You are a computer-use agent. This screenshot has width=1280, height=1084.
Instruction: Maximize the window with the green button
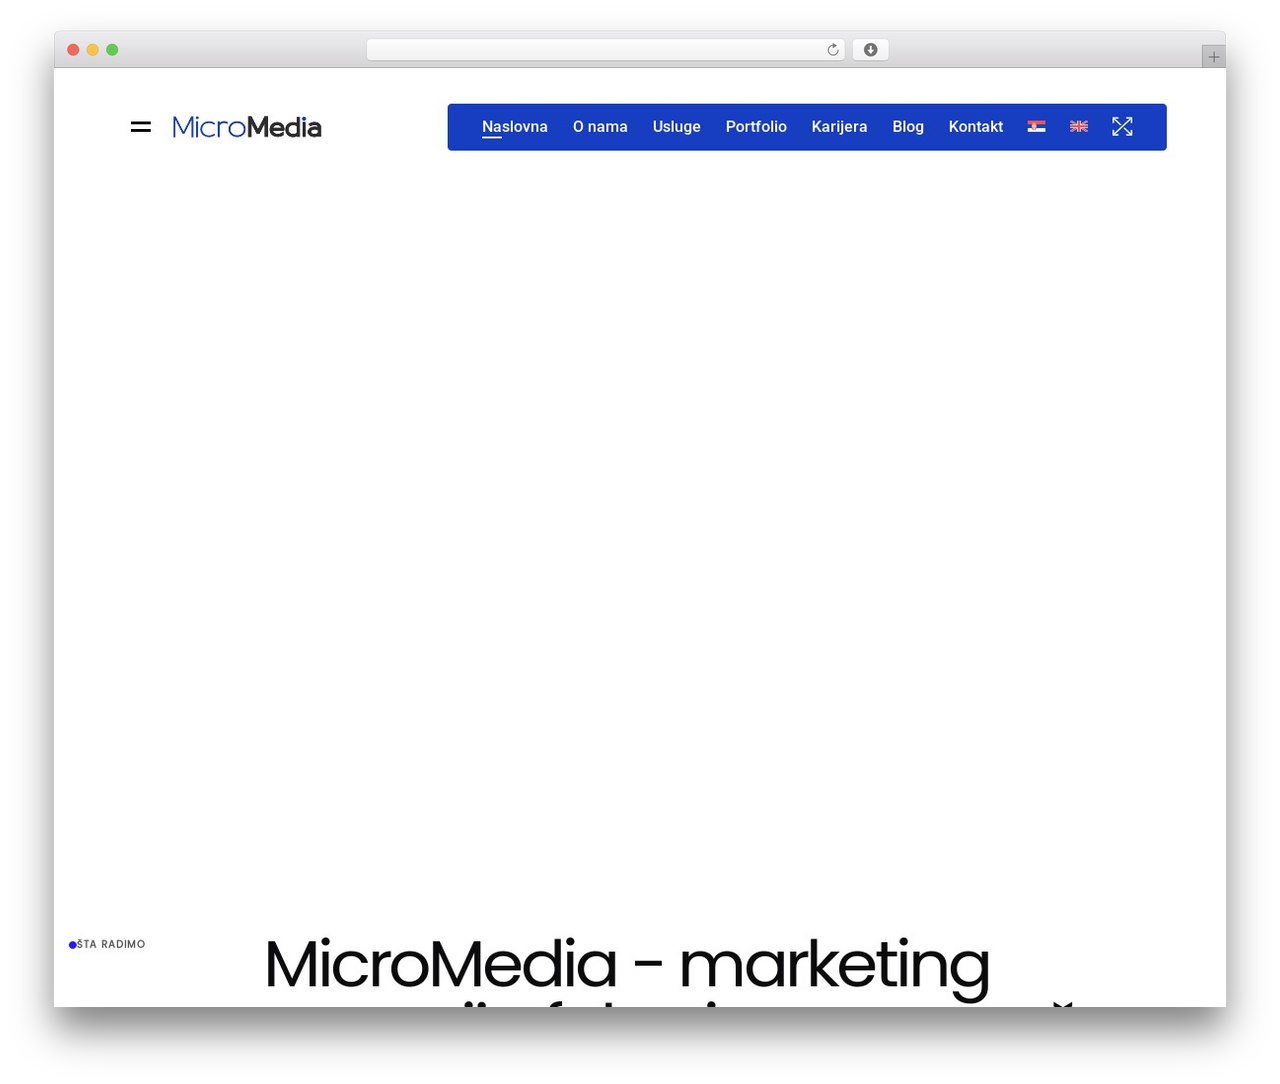pyautogui.click(x=112, y=50)
